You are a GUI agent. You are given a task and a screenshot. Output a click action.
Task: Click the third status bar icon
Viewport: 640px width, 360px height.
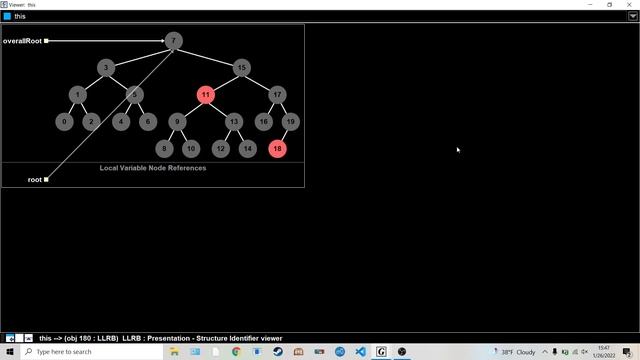(x=29, y=338)
